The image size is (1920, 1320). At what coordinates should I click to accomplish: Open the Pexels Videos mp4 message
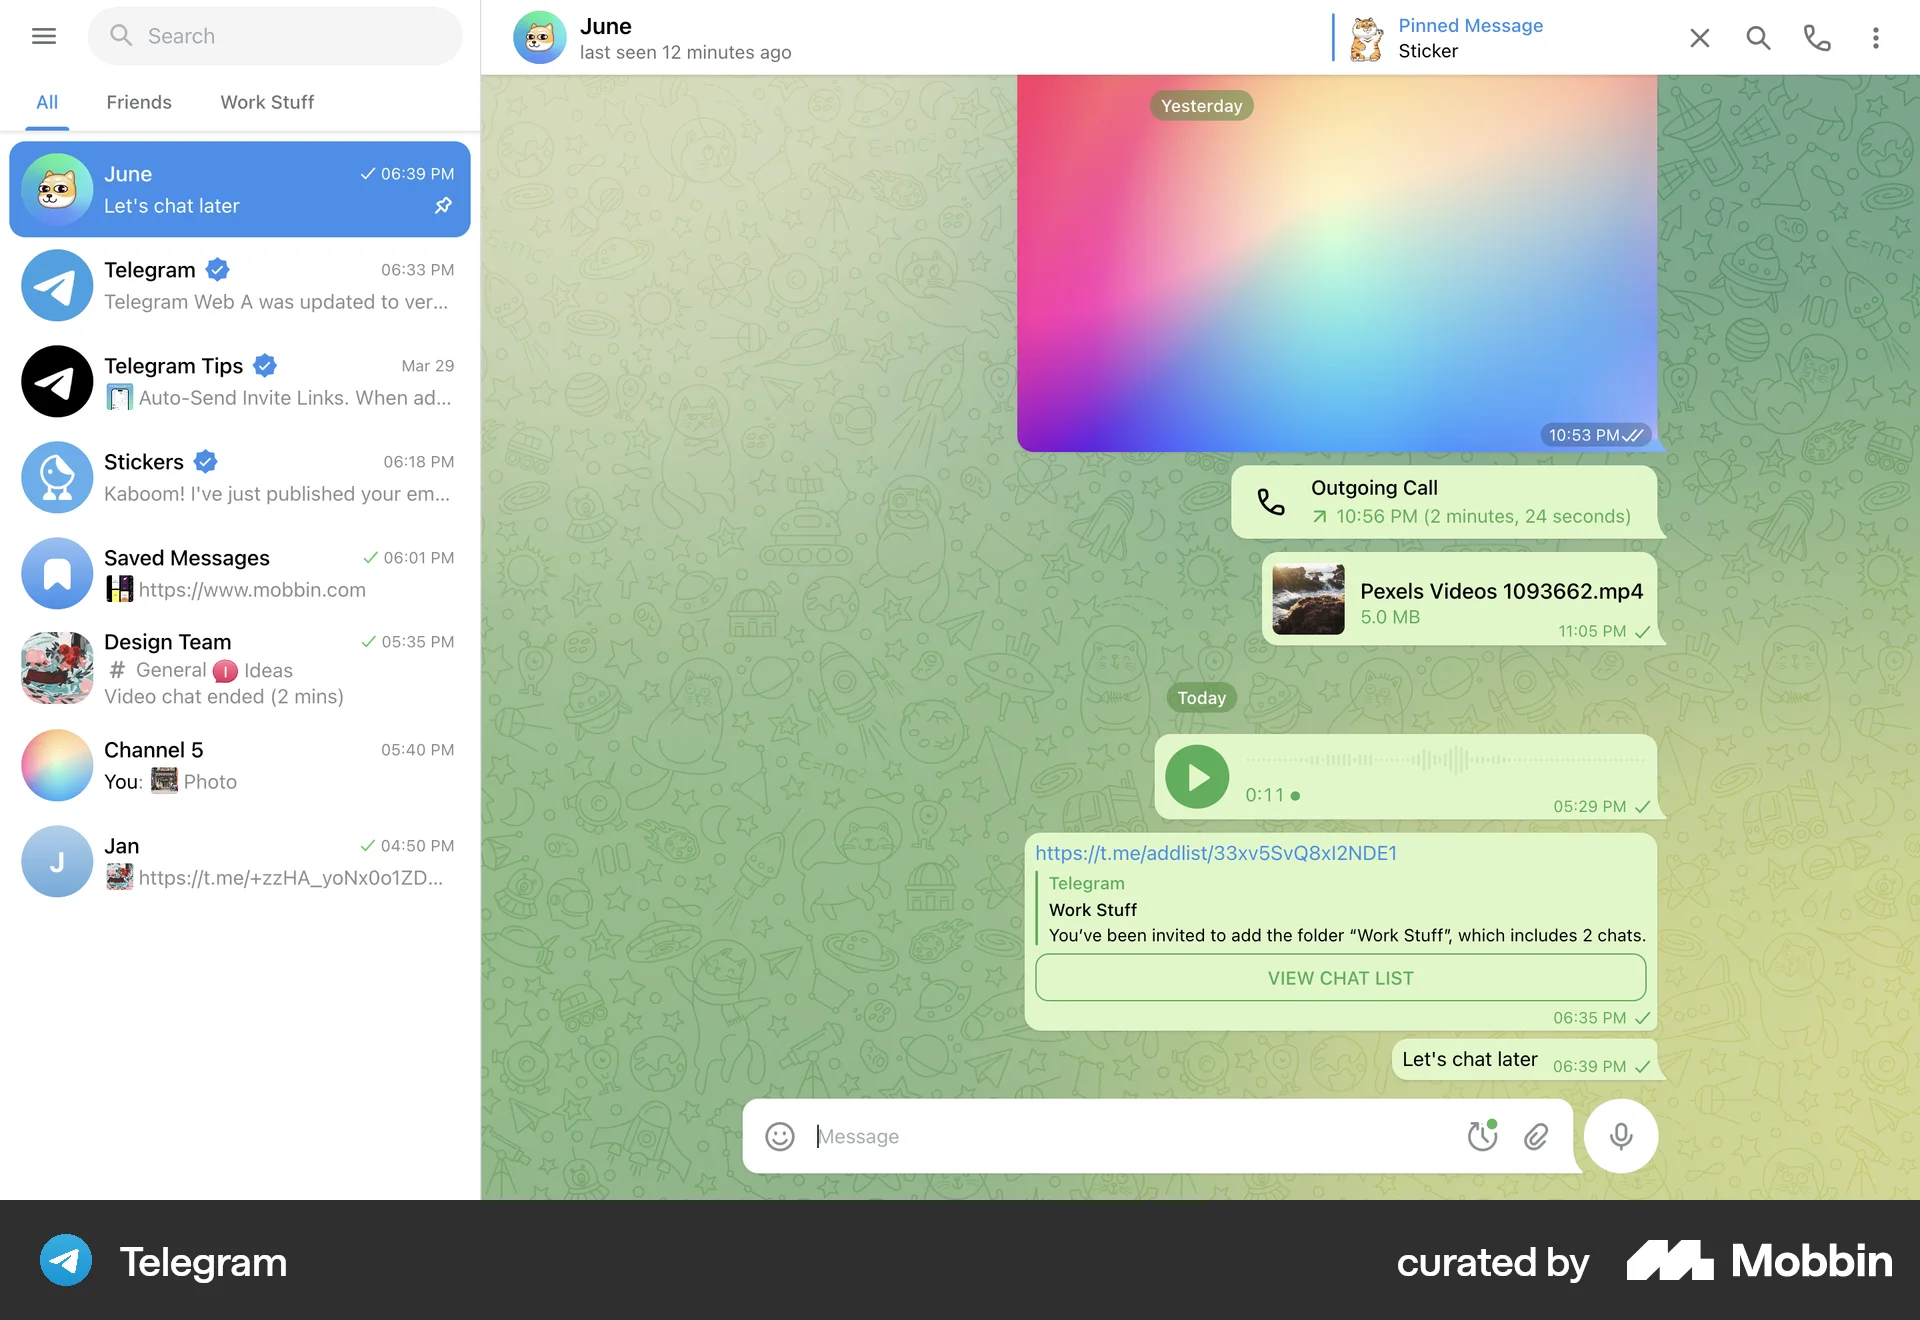coord(1460,598)
